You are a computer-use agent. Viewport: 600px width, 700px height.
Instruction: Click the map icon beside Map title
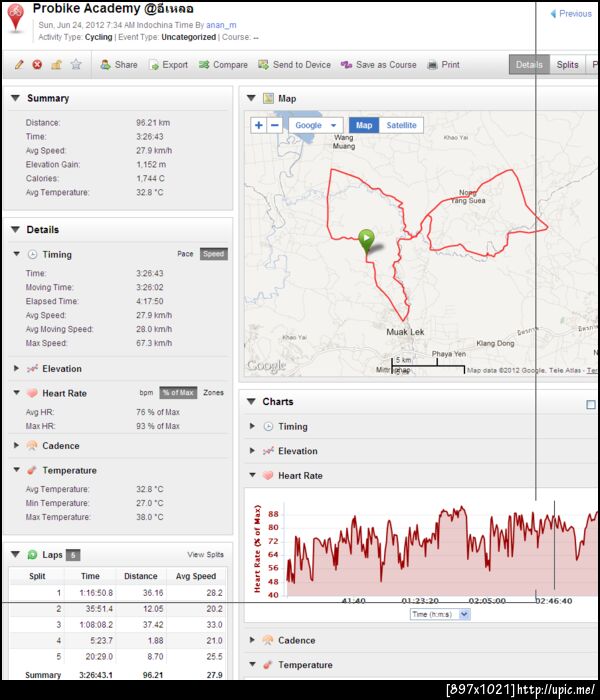[268, 98]
